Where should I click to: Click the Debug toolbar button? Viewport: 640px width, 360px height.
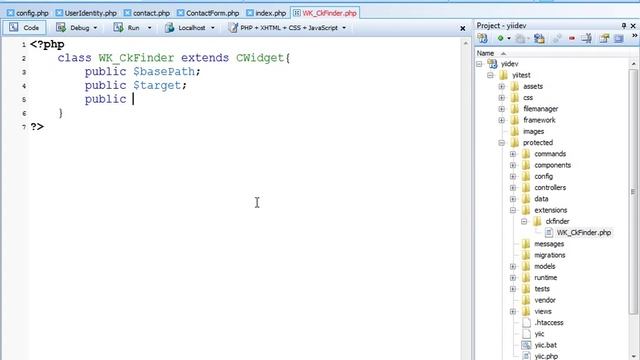[73, 28]
